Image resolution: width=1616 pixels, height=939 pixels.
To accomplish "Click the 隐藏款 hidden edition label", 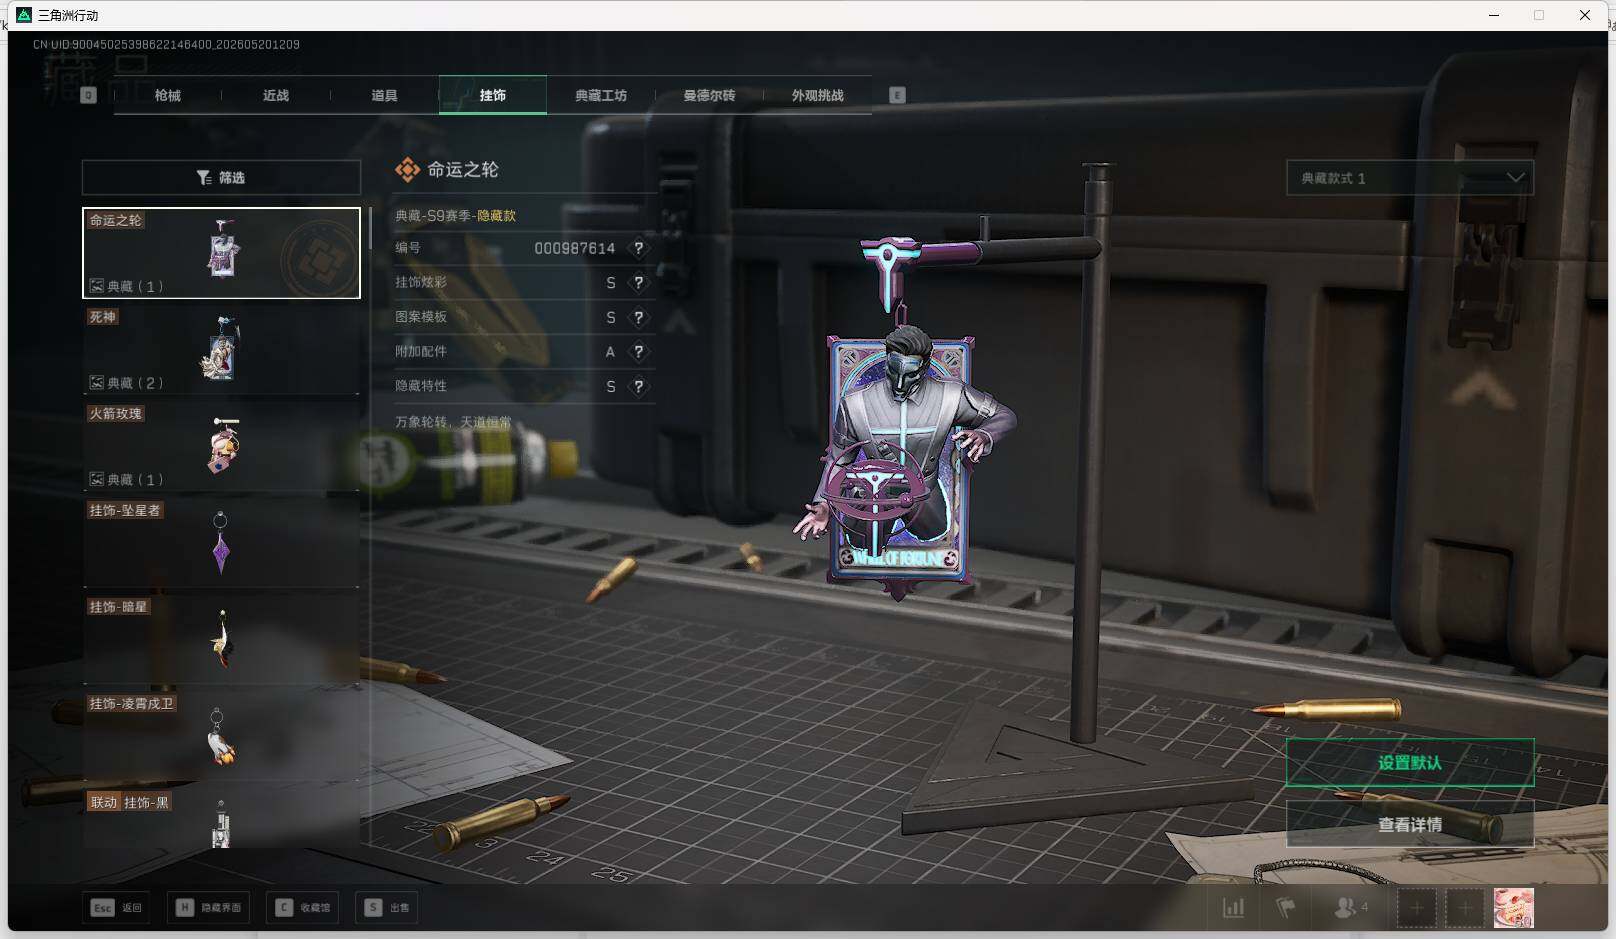I will (496, 216).
